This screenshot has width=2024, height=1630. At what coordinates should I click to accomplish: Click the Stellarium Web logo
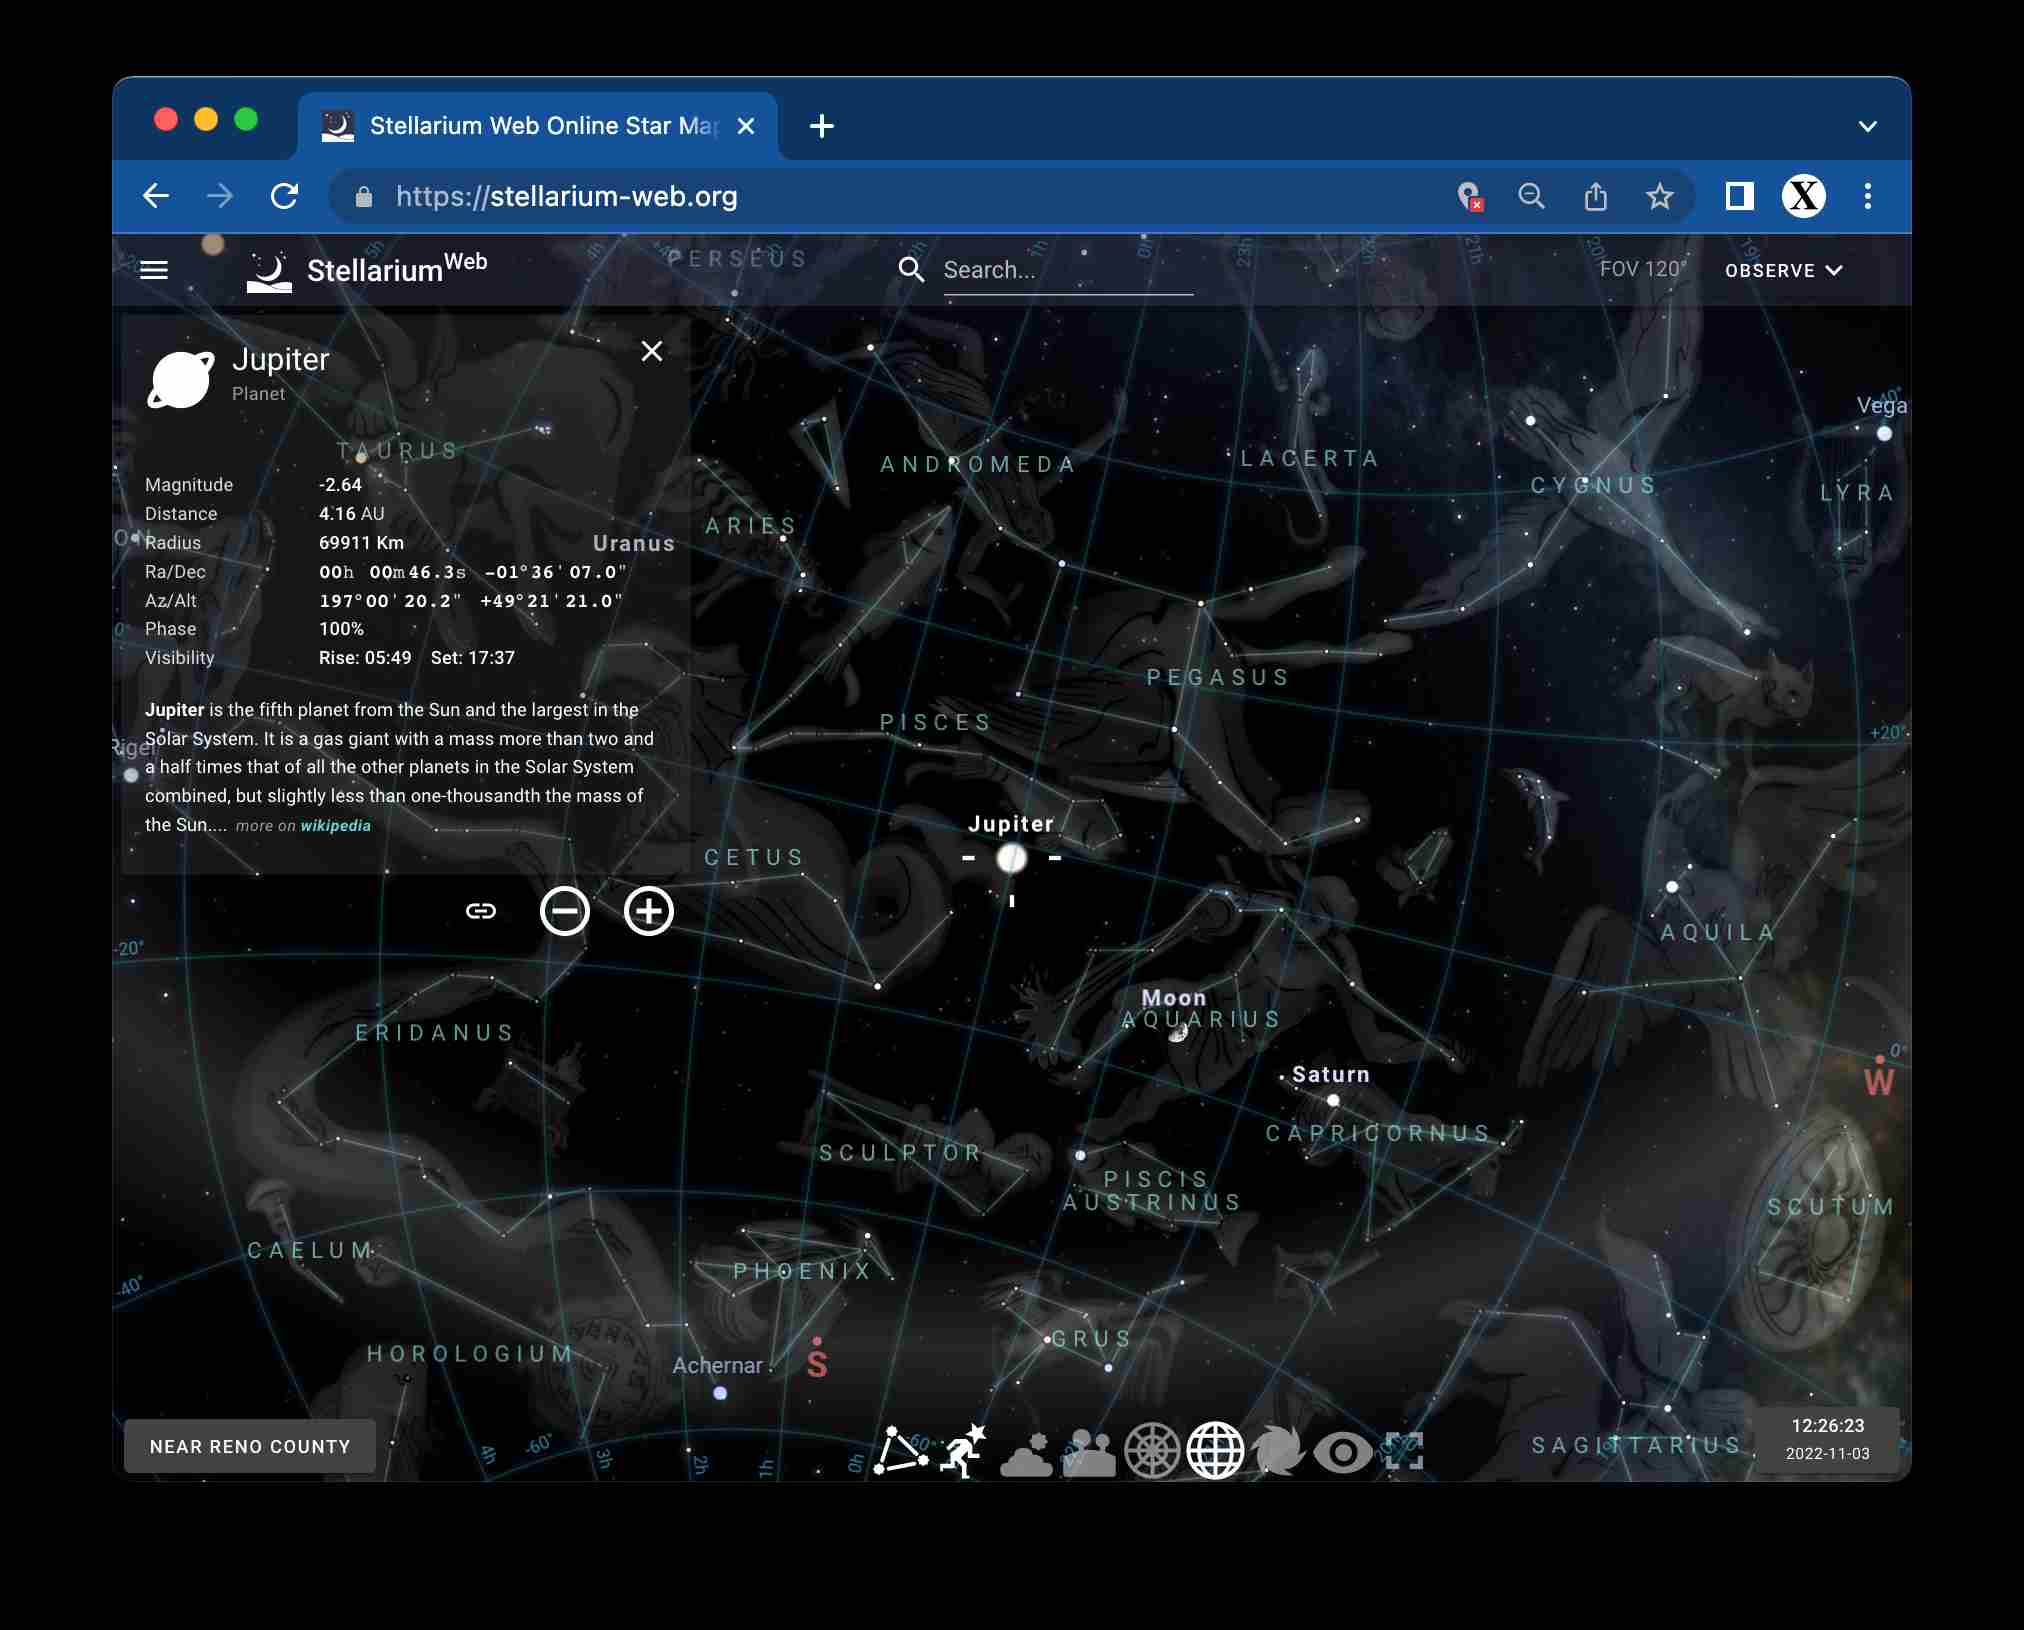(367, 270)
